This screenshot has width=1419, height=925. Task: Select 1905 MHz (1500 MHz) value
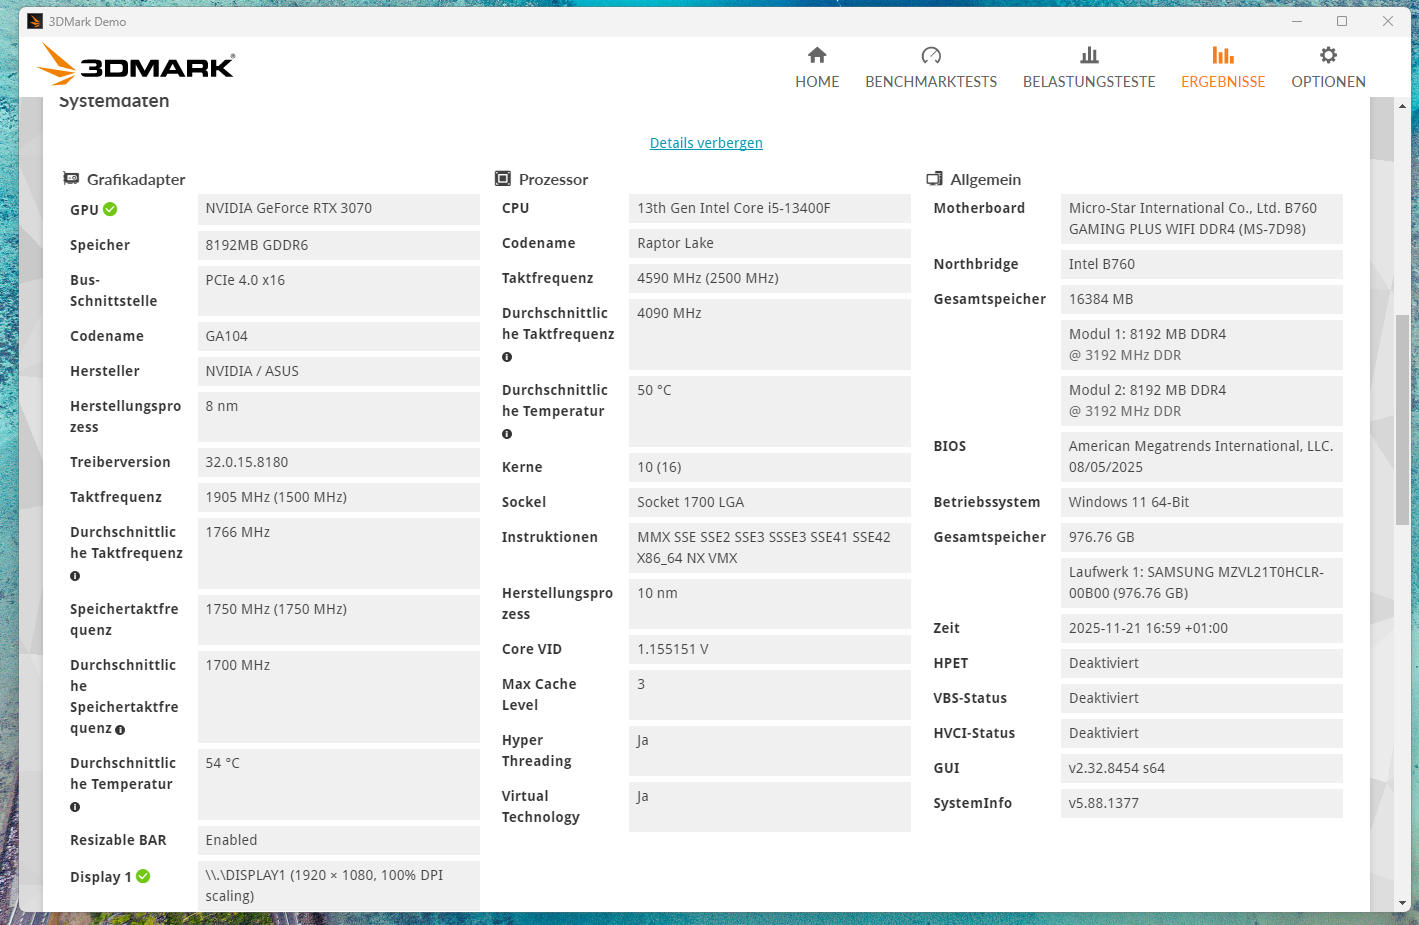(339, 497)
